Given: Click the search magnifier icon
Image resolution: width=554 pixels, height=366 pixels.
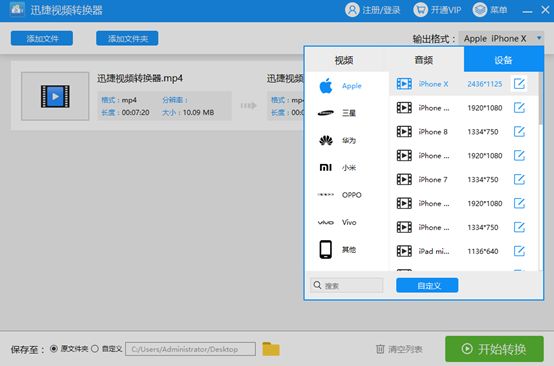Looking at the screenshot, I should click(317, 285).
